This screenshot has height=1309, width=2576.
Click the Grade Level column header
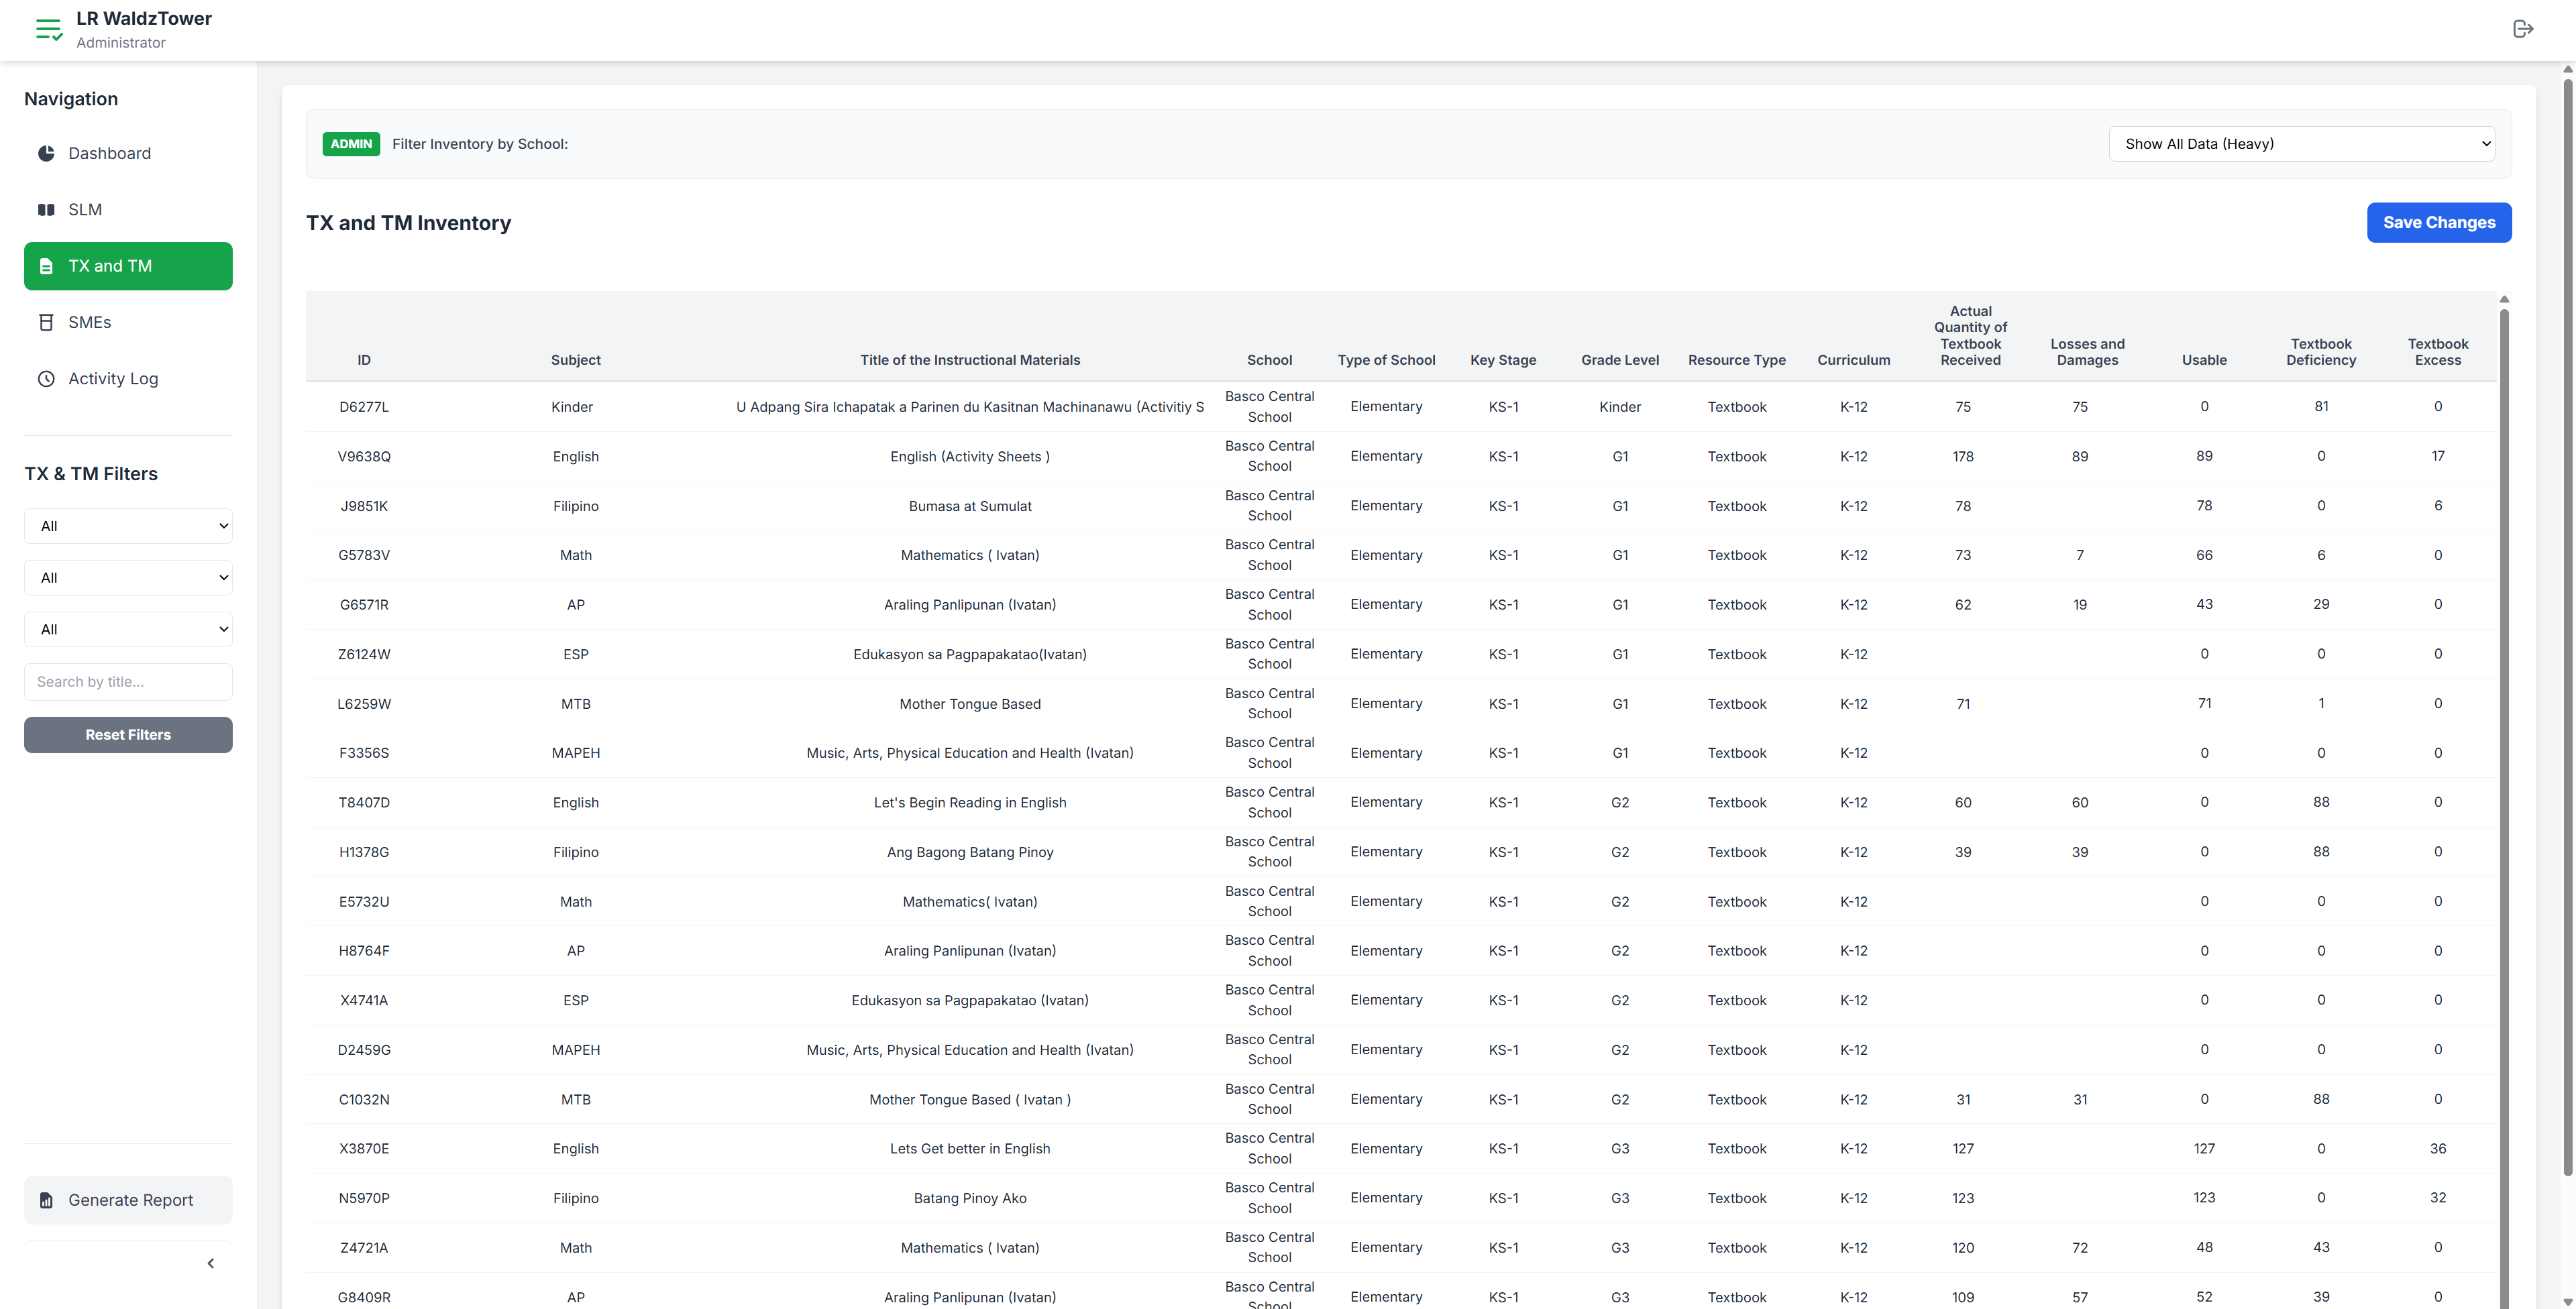tap(1620, 360)
